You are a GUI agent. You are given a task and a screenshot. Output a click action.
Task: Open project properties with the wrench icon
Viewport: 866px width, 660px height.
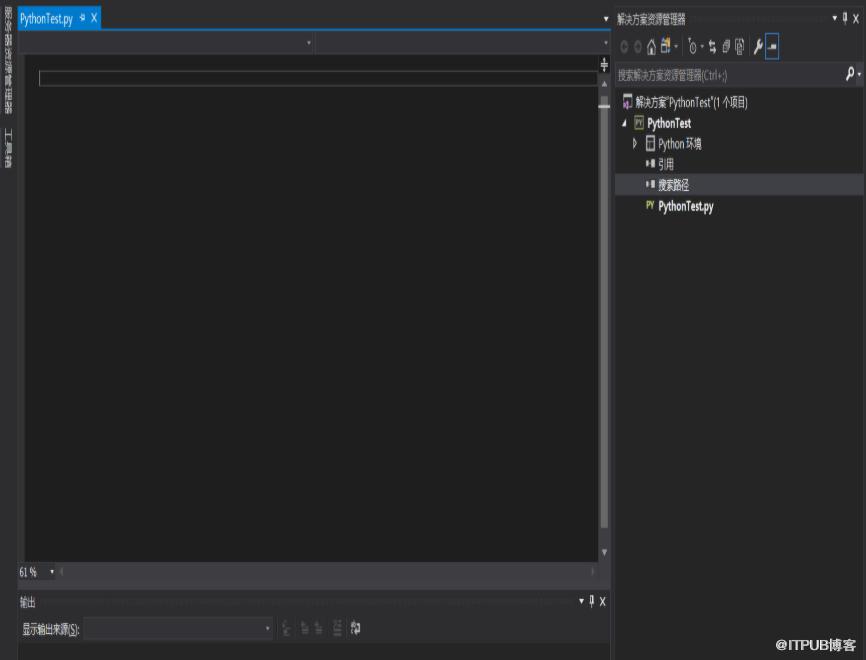coord(758,46)
